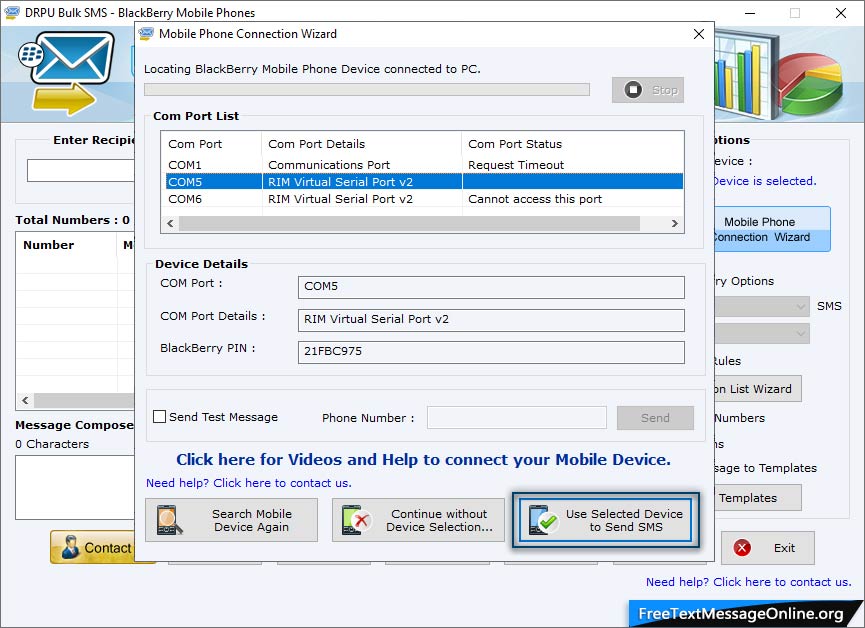Click the red X phone icon on Continue without Device Selection

click(356, 520)
